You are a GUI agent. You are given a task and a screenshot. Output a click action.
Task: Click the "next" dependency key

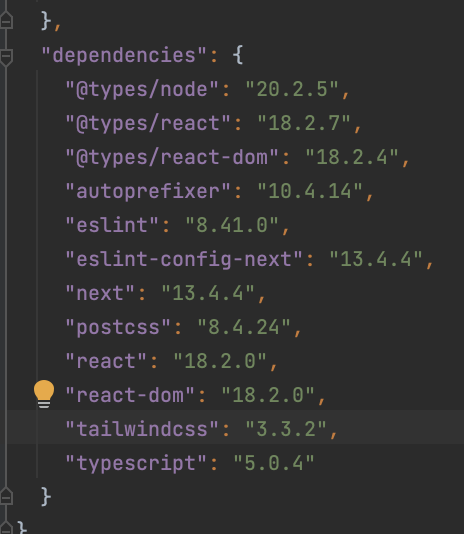coord(100,294)
